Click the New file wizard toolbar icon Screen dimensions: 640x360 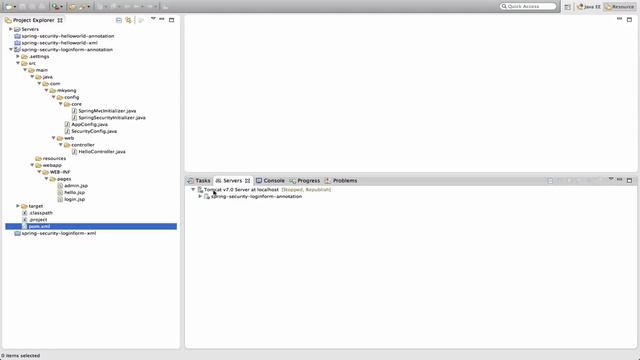click(9, 7)
